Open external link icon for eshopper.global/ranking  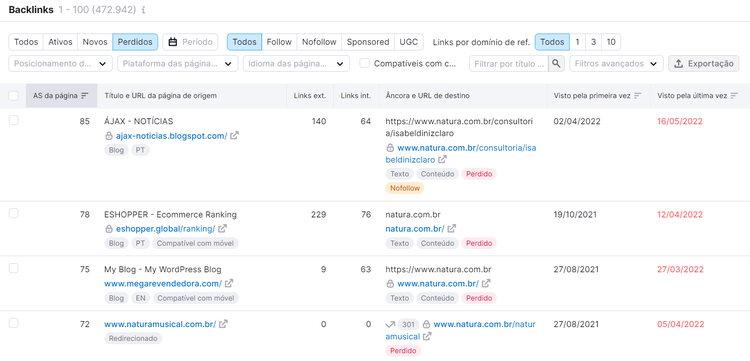pyautogui.click(x=222, y=229)
